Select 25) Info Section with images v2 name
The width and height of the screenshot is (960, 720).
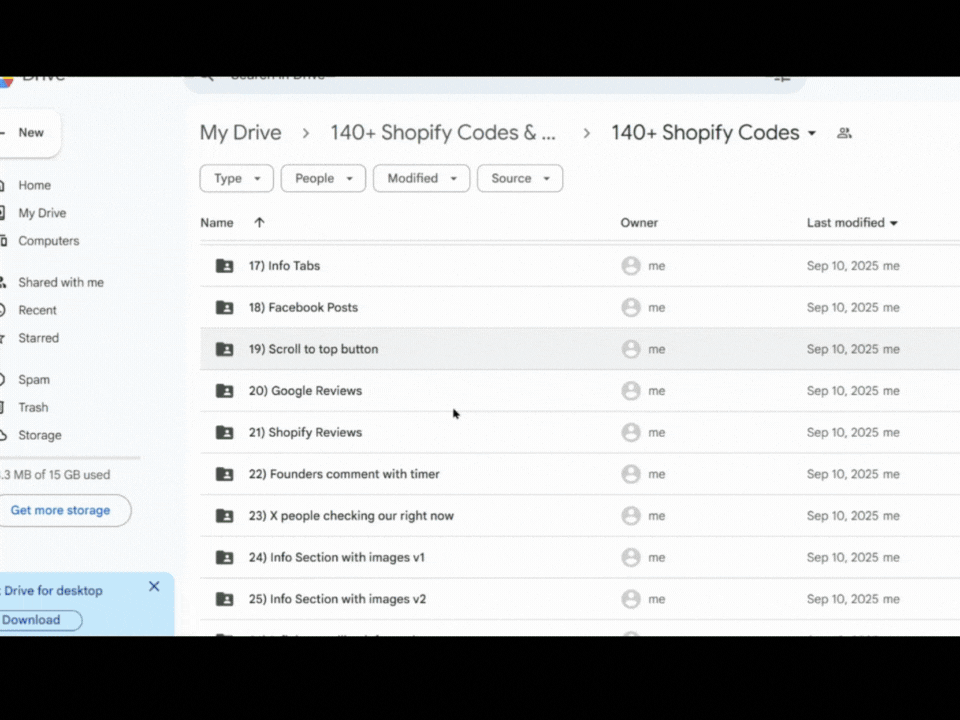coord(337,599)
